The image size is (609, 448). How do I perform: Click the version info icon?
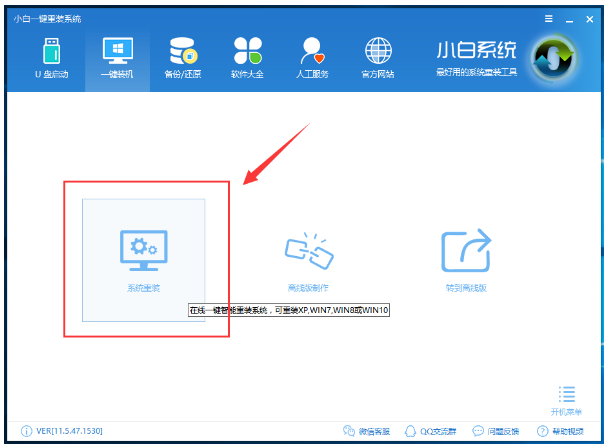(26, 431)
